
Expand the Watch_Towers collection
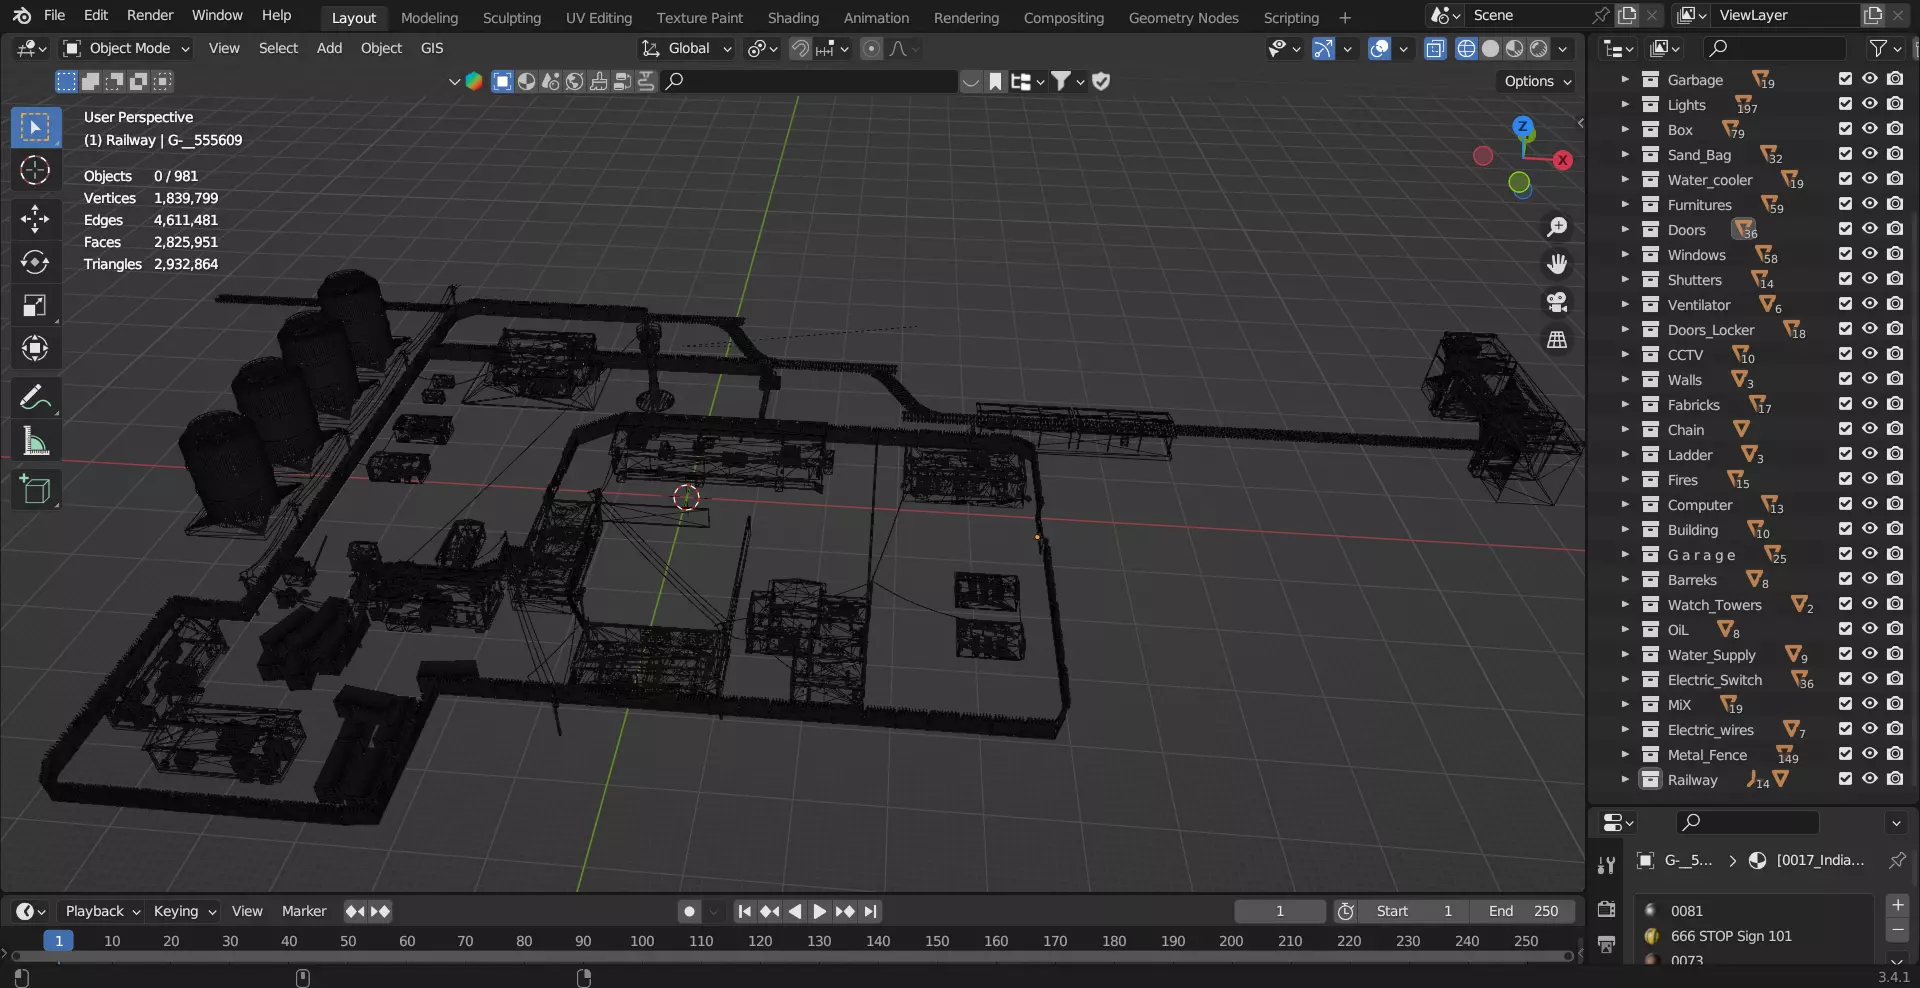(1624, 604)
